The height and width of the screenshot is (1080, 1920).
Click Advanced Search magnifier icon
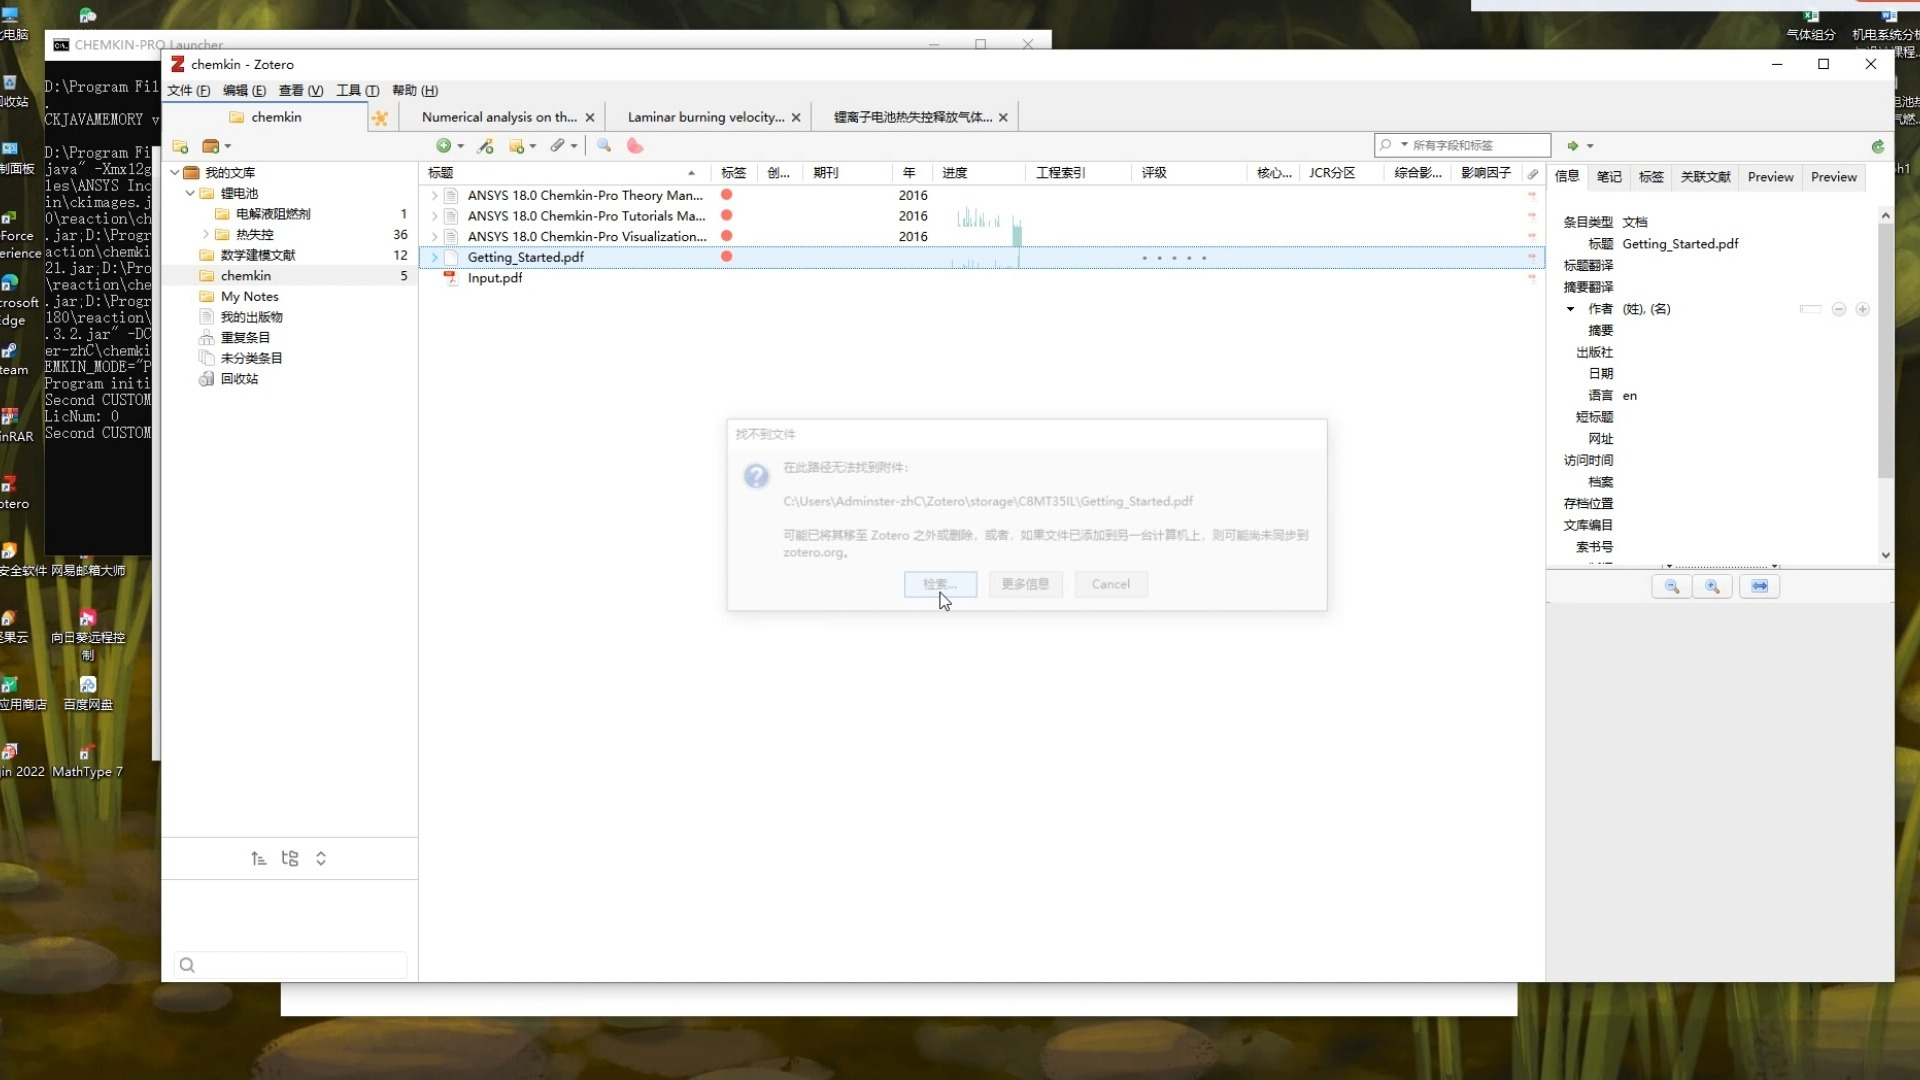[604, 146]
